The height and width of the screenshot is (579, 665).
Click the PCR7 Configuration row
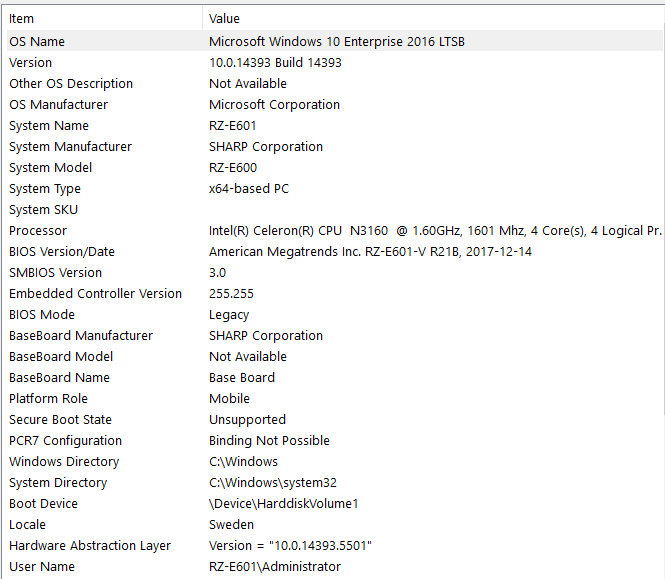[65, 441]
